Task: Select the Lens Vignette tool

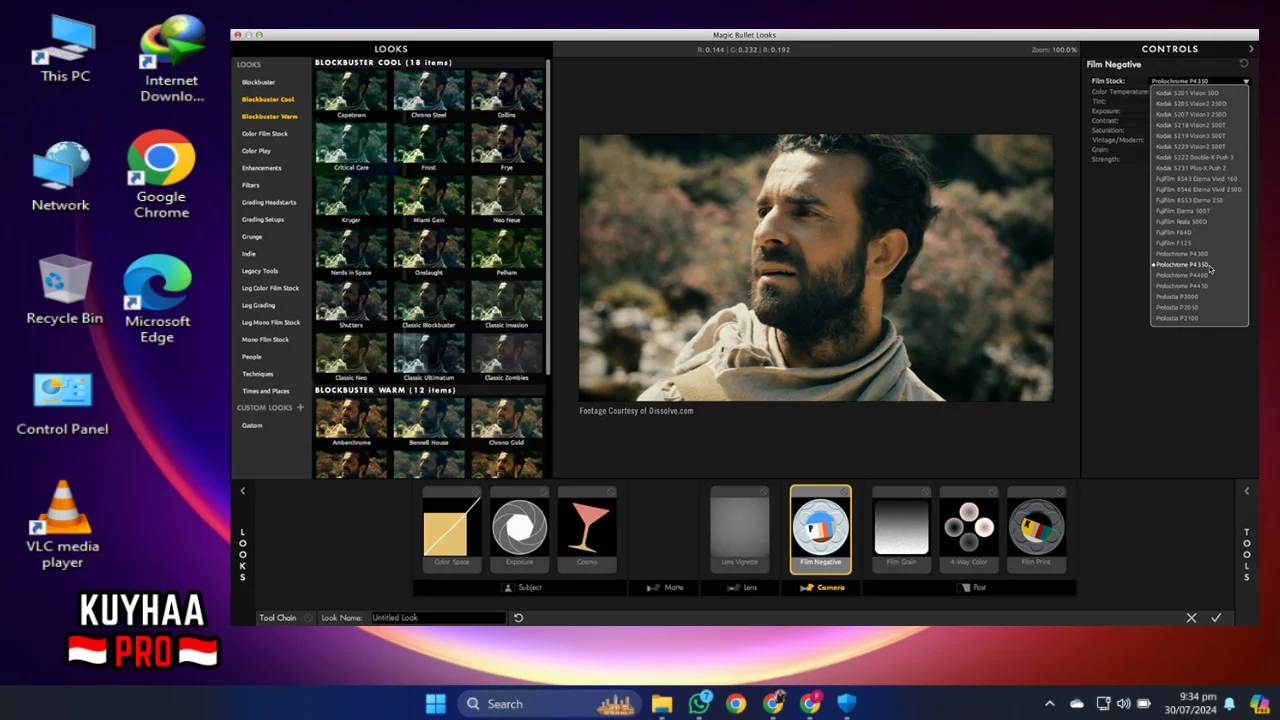Action: click(740, 529)
